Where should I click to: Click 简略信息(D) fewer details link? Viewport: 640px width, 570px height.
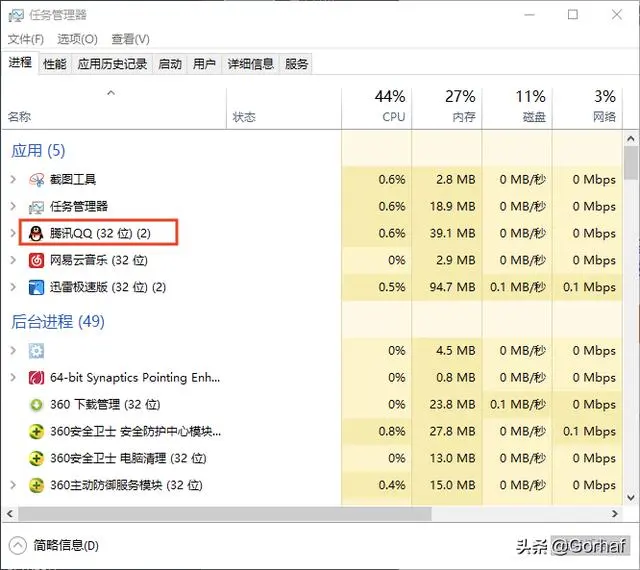[x=66, y=546]
